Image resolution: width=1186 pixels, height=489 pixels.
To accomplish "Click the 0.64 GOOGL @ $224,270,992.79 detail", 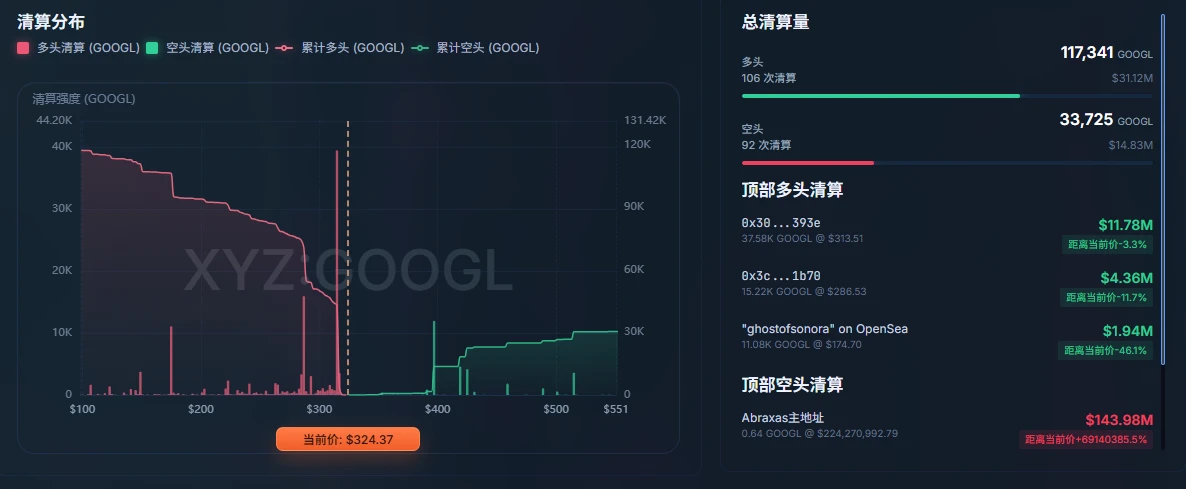I will [x=820, y=434].
